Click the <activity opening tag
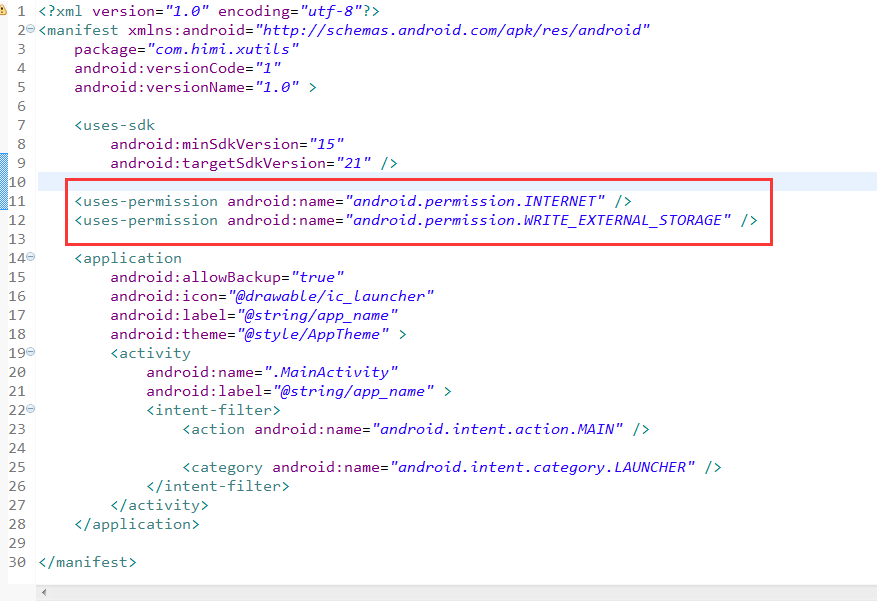This screenshot has width=877, height=601. coord(150,353)
